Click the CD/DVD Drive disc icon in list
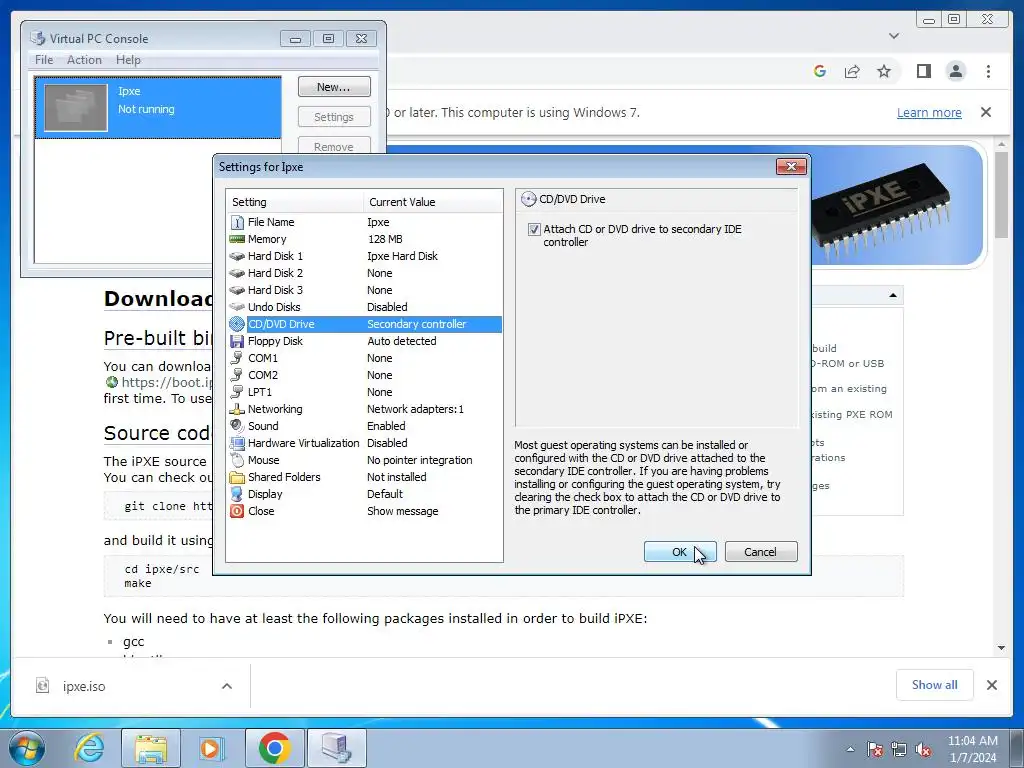Viewport: 1024px width, 768px height. tap(237, 324)
